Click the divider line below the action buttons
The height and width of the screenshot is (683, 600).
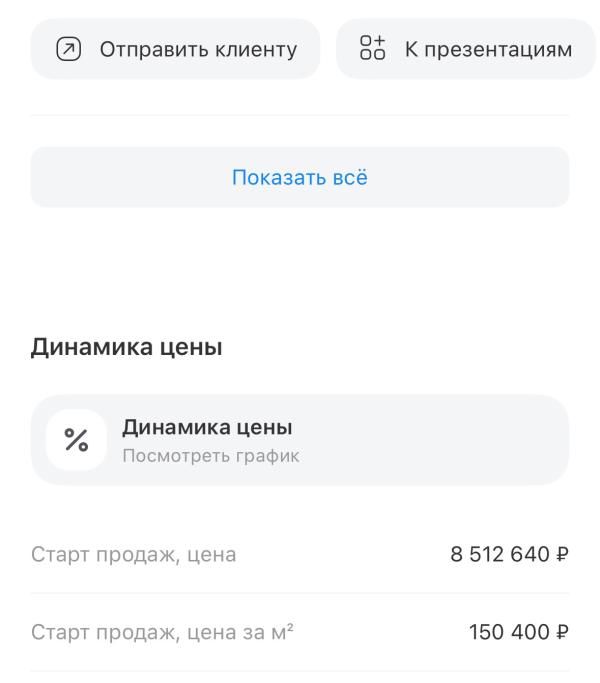click(x=300, y=115)
